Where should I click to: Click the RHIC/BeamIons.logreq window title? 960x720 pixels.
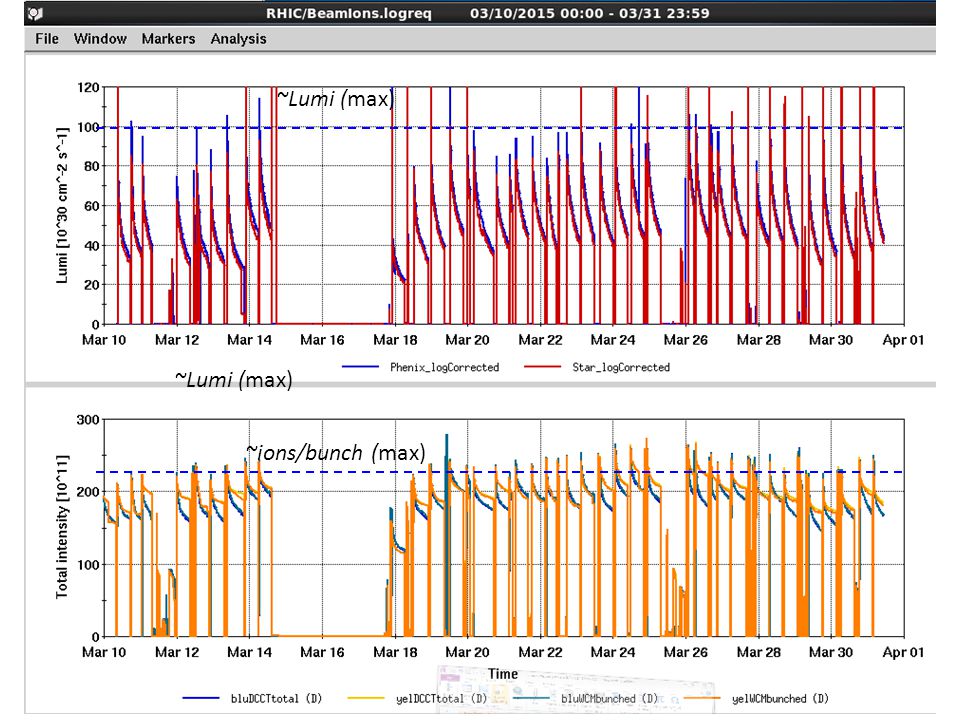(x=349, y=13)
